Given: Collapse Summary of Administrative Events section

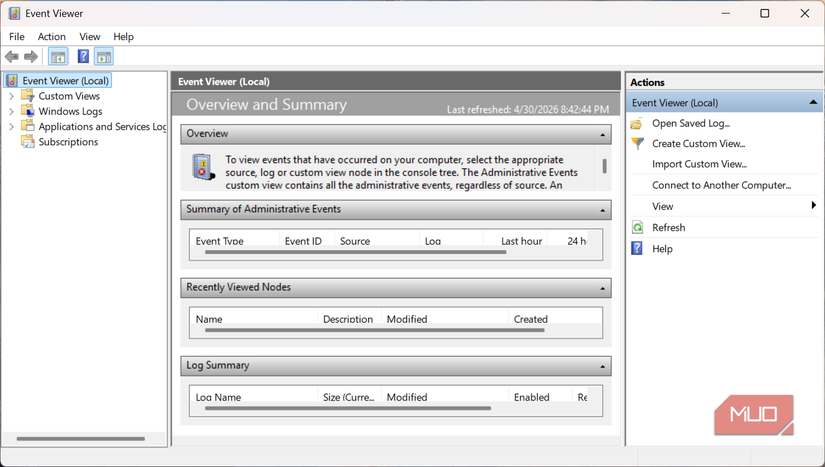Looking at the screenshot, I should click(602, 210).
